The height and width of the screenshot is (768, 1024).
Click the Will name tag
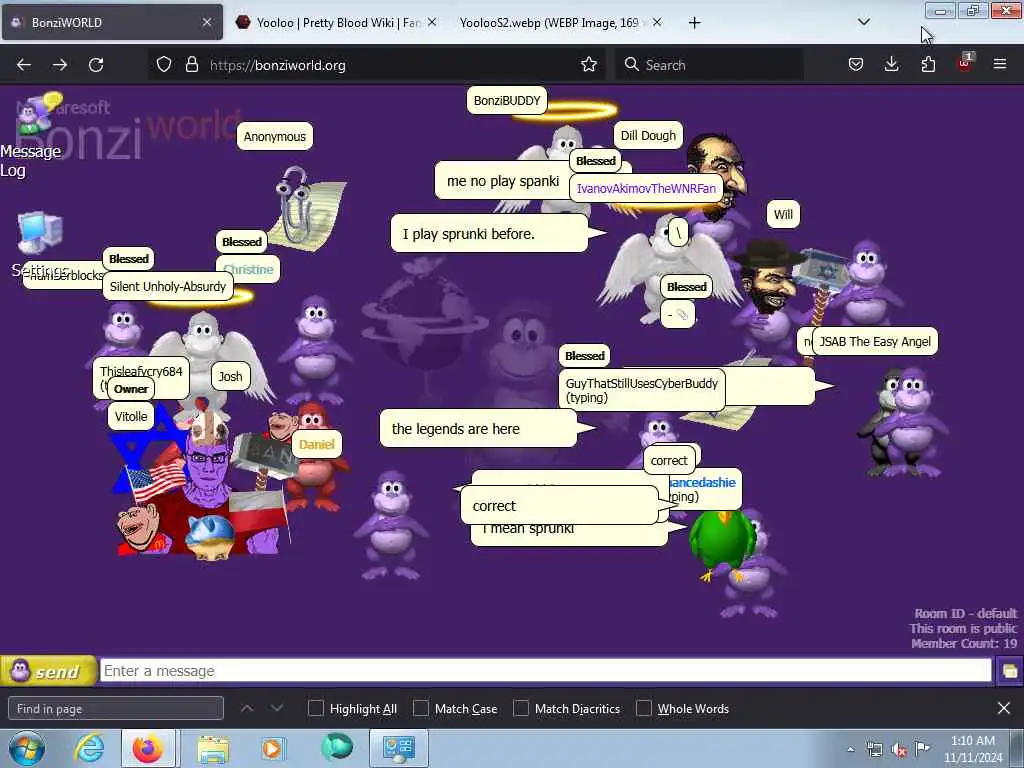783,214
